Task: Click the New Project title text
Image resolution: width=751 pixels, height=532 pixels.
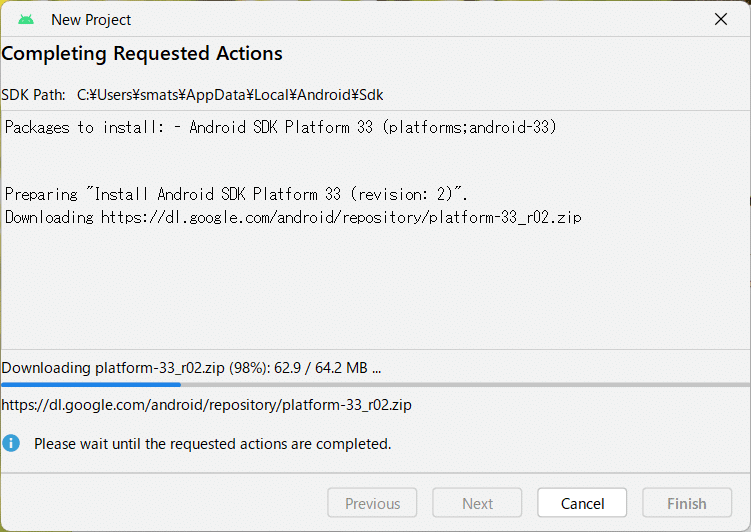Action: (x=91, y=20)
